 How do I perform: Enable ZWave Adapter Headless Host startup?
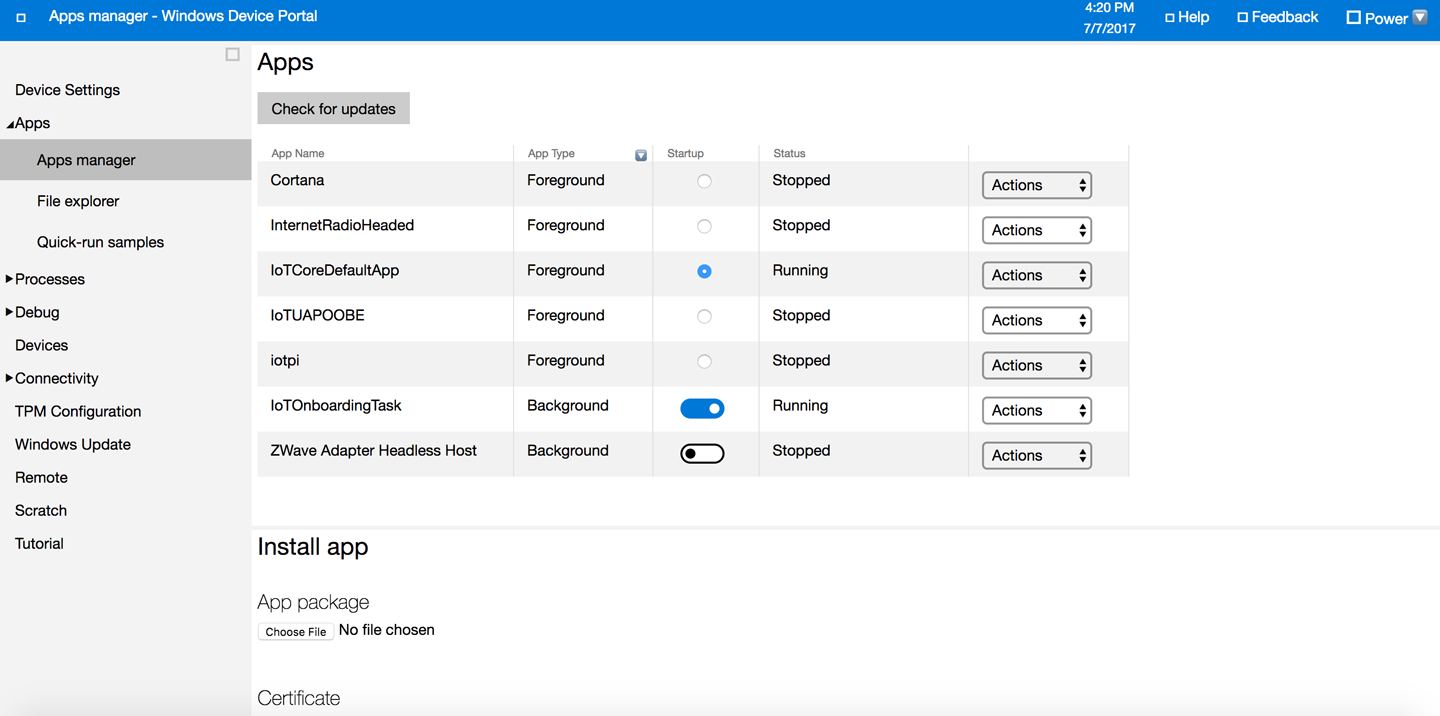pyautogui.click(x=702, y=453)
